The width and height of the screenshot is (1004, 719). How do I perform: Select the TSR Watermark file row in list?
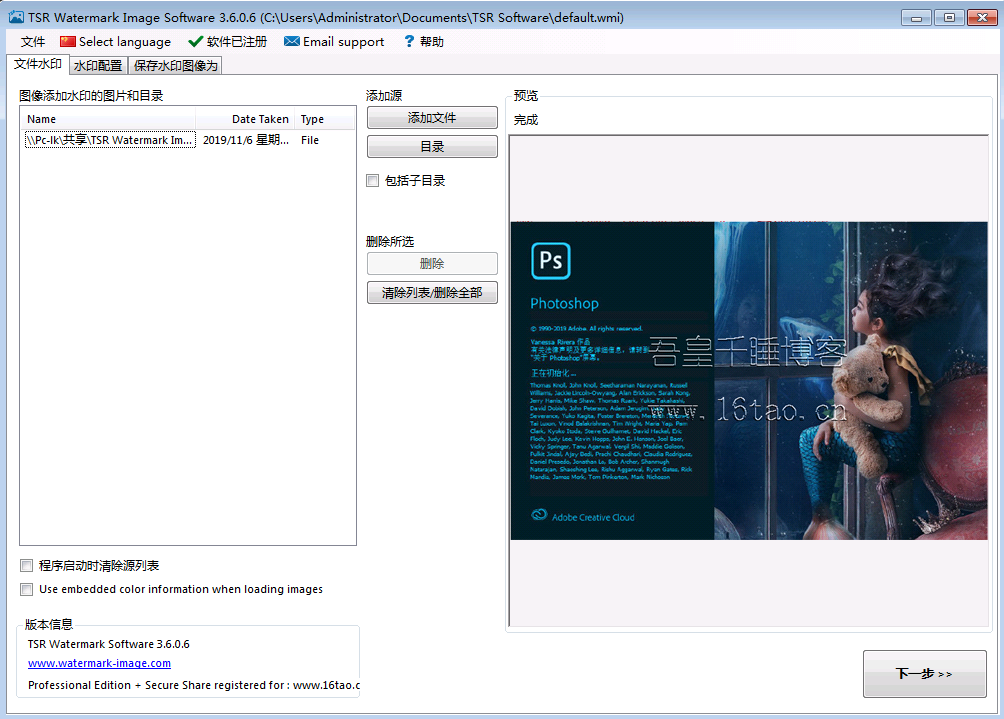coord(110,141)
